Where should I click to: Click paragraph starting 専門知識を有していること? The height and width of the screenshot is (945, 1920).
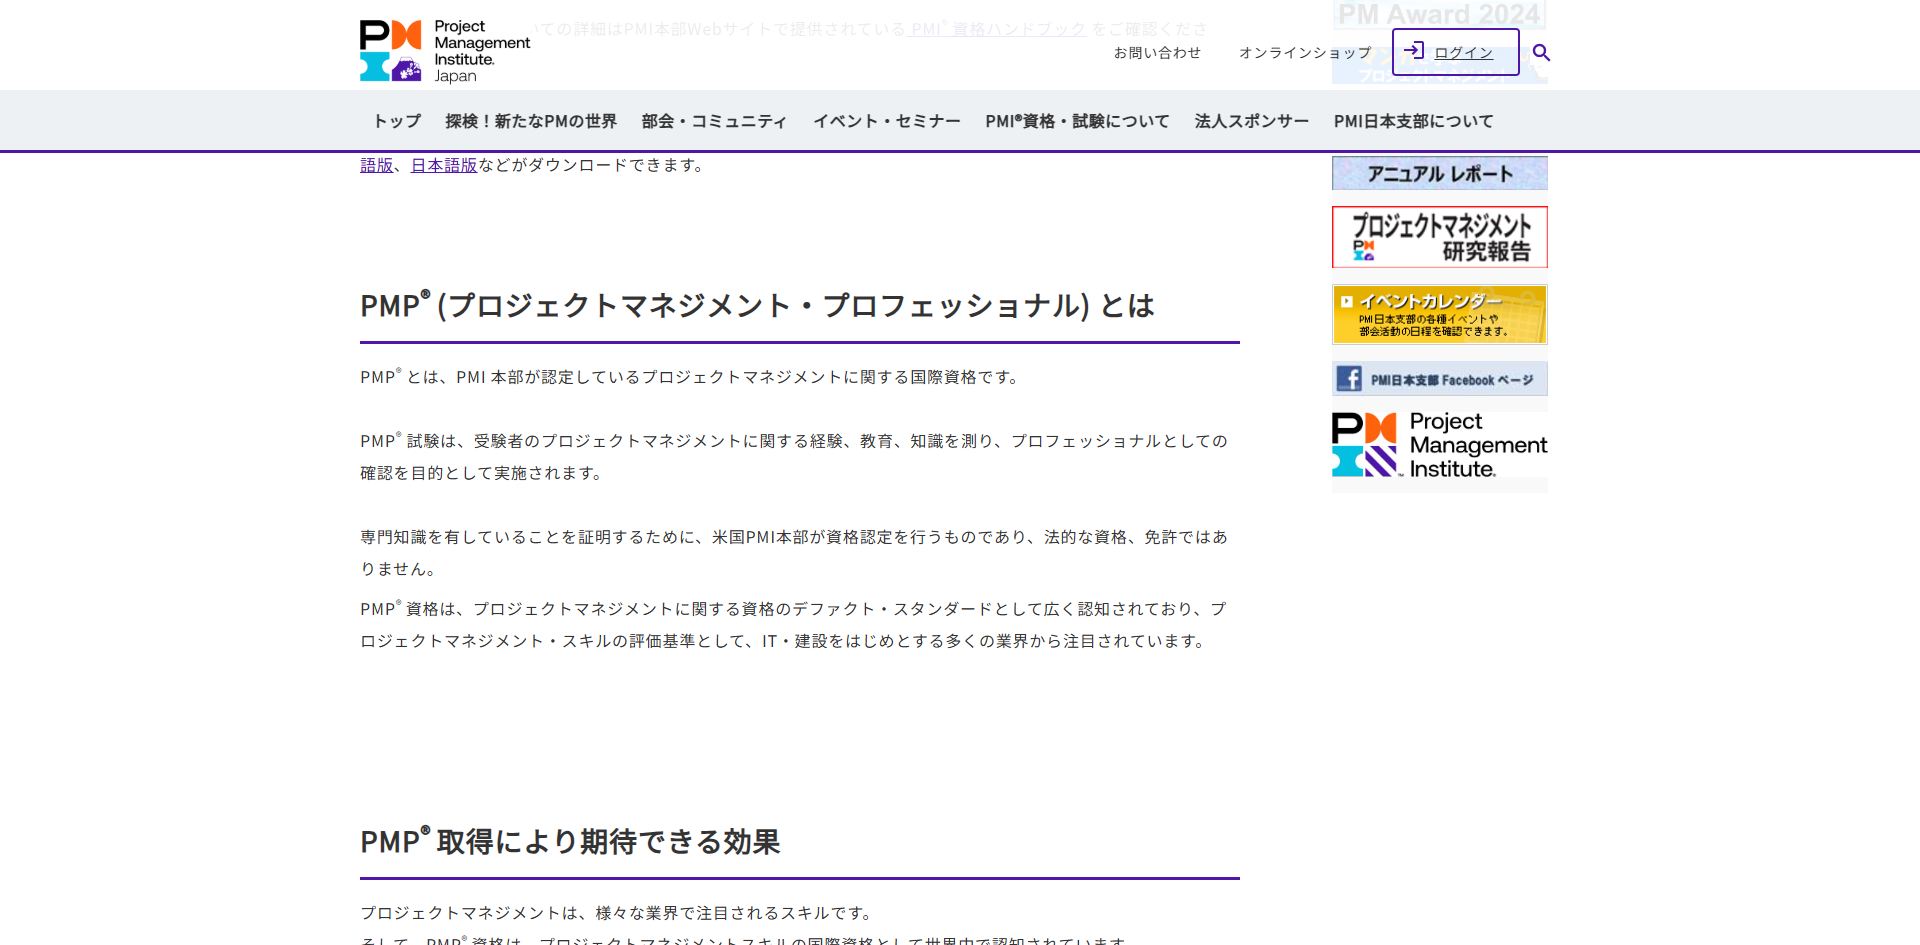coord(795,553)
